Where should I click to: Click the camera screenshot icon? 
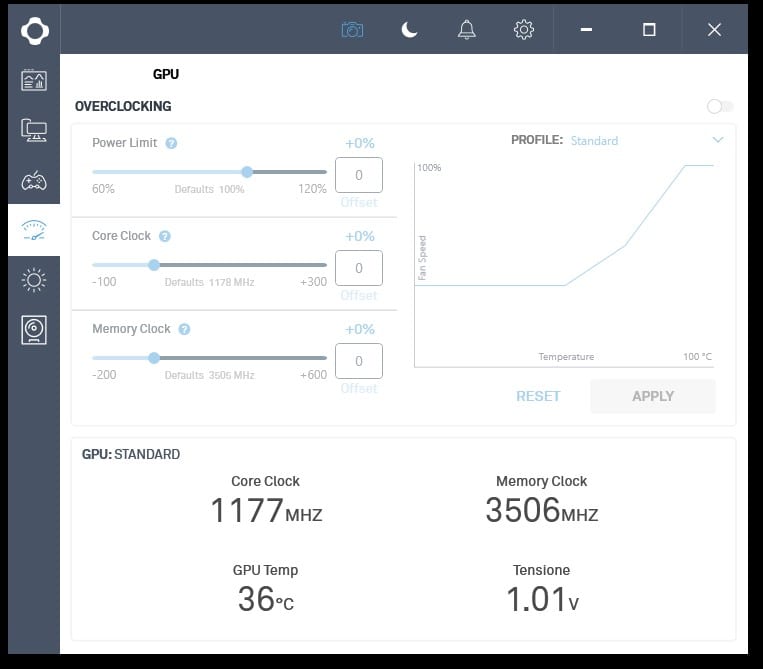pos(352,30)
